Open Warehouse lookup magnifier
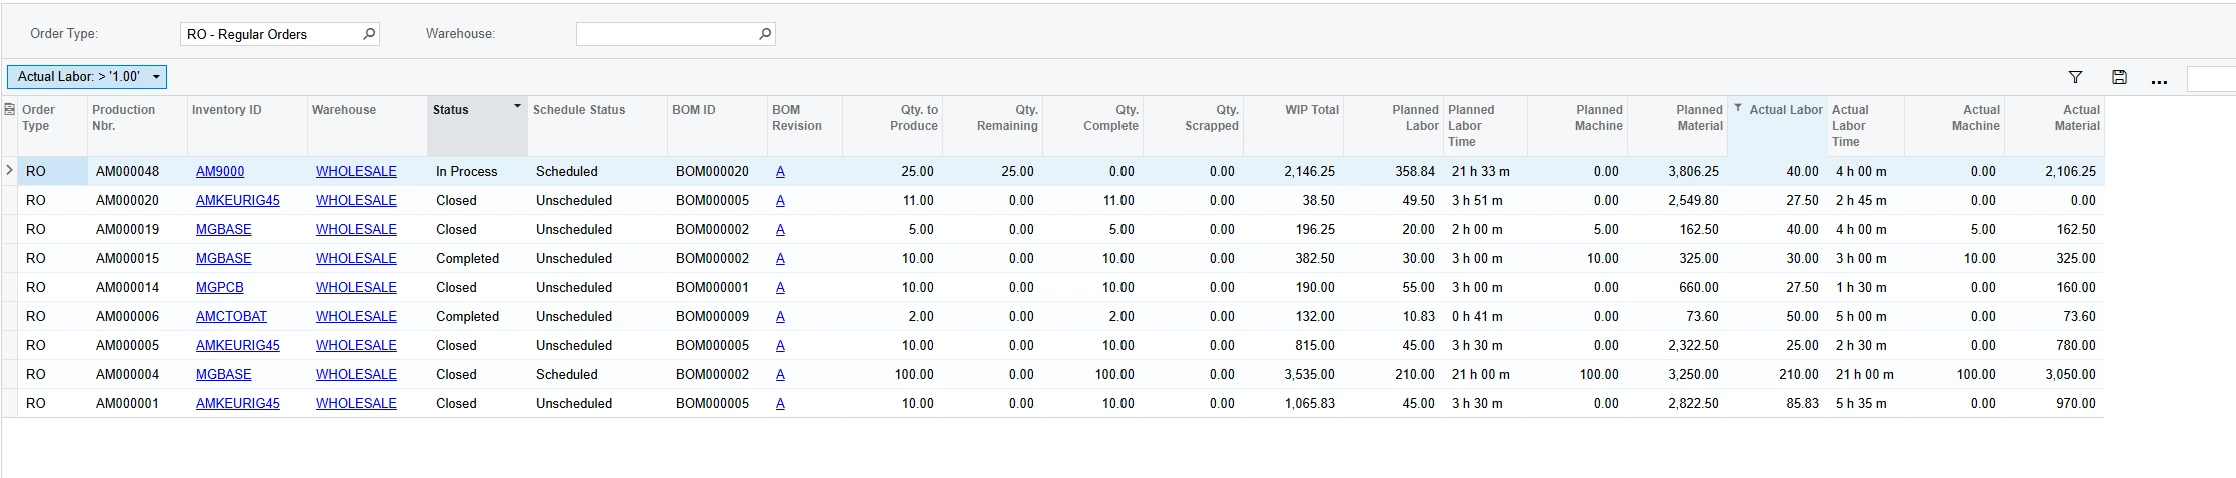This screenshot has height=478, width=2236. (x=765, y=34)
